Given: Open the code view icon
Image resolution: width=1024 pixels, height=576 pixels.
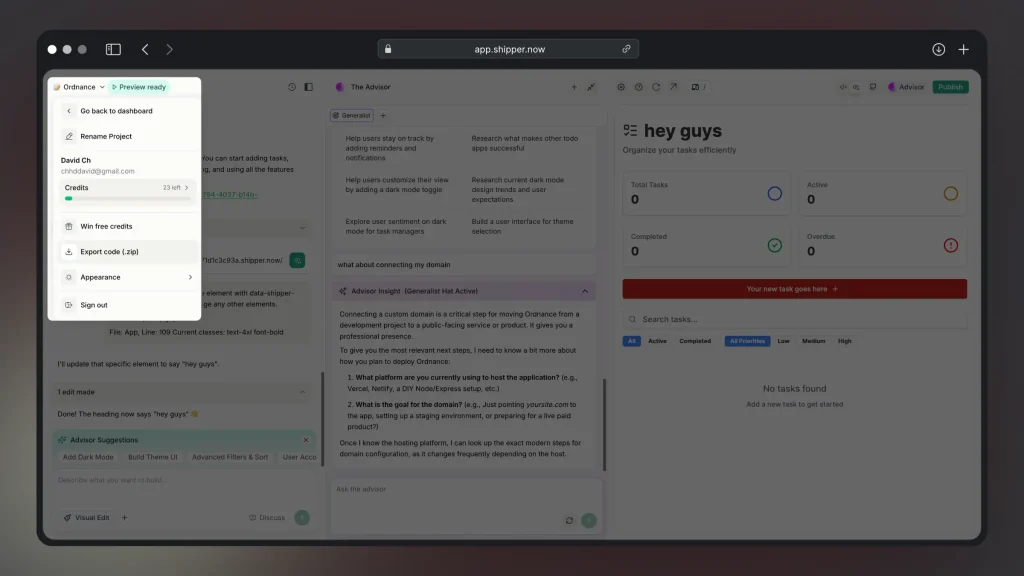Looking at the screenshot, I should pos(843,87).
